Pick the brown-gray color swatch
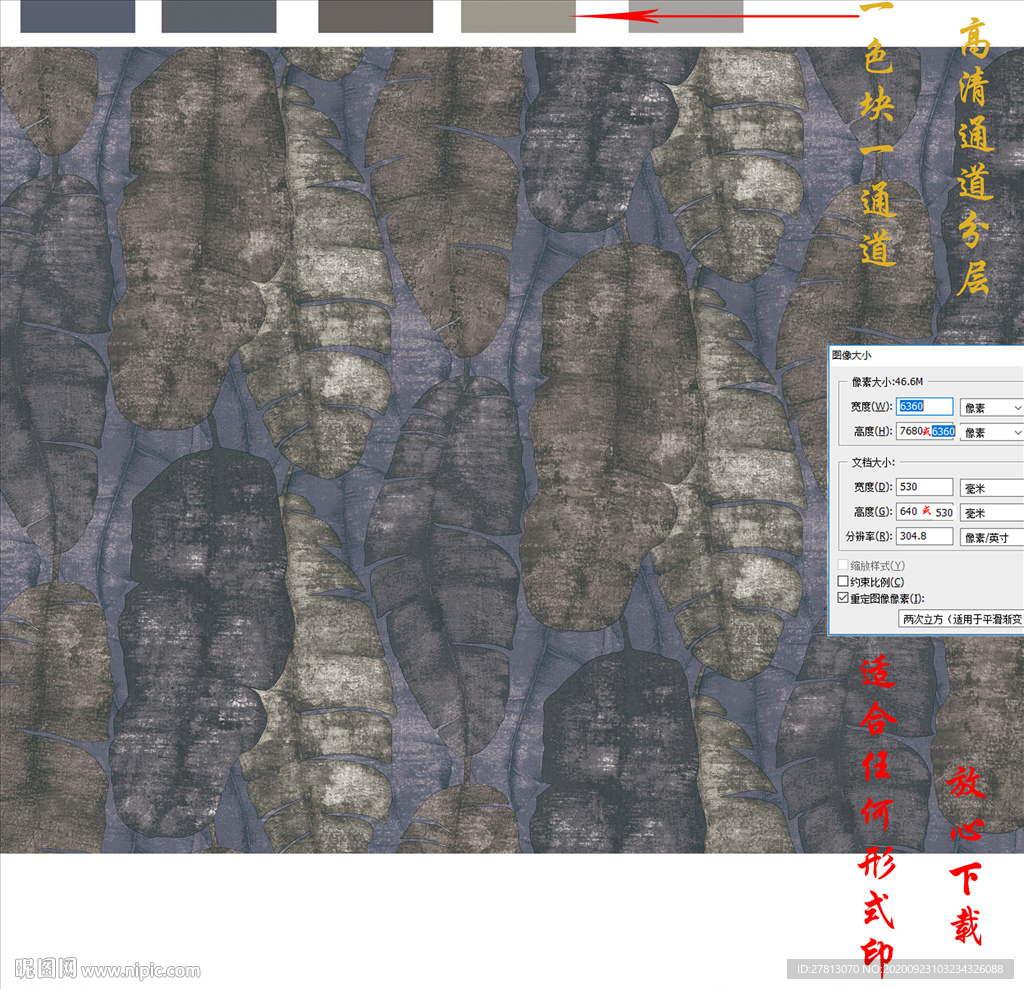 tap(376, 16)
